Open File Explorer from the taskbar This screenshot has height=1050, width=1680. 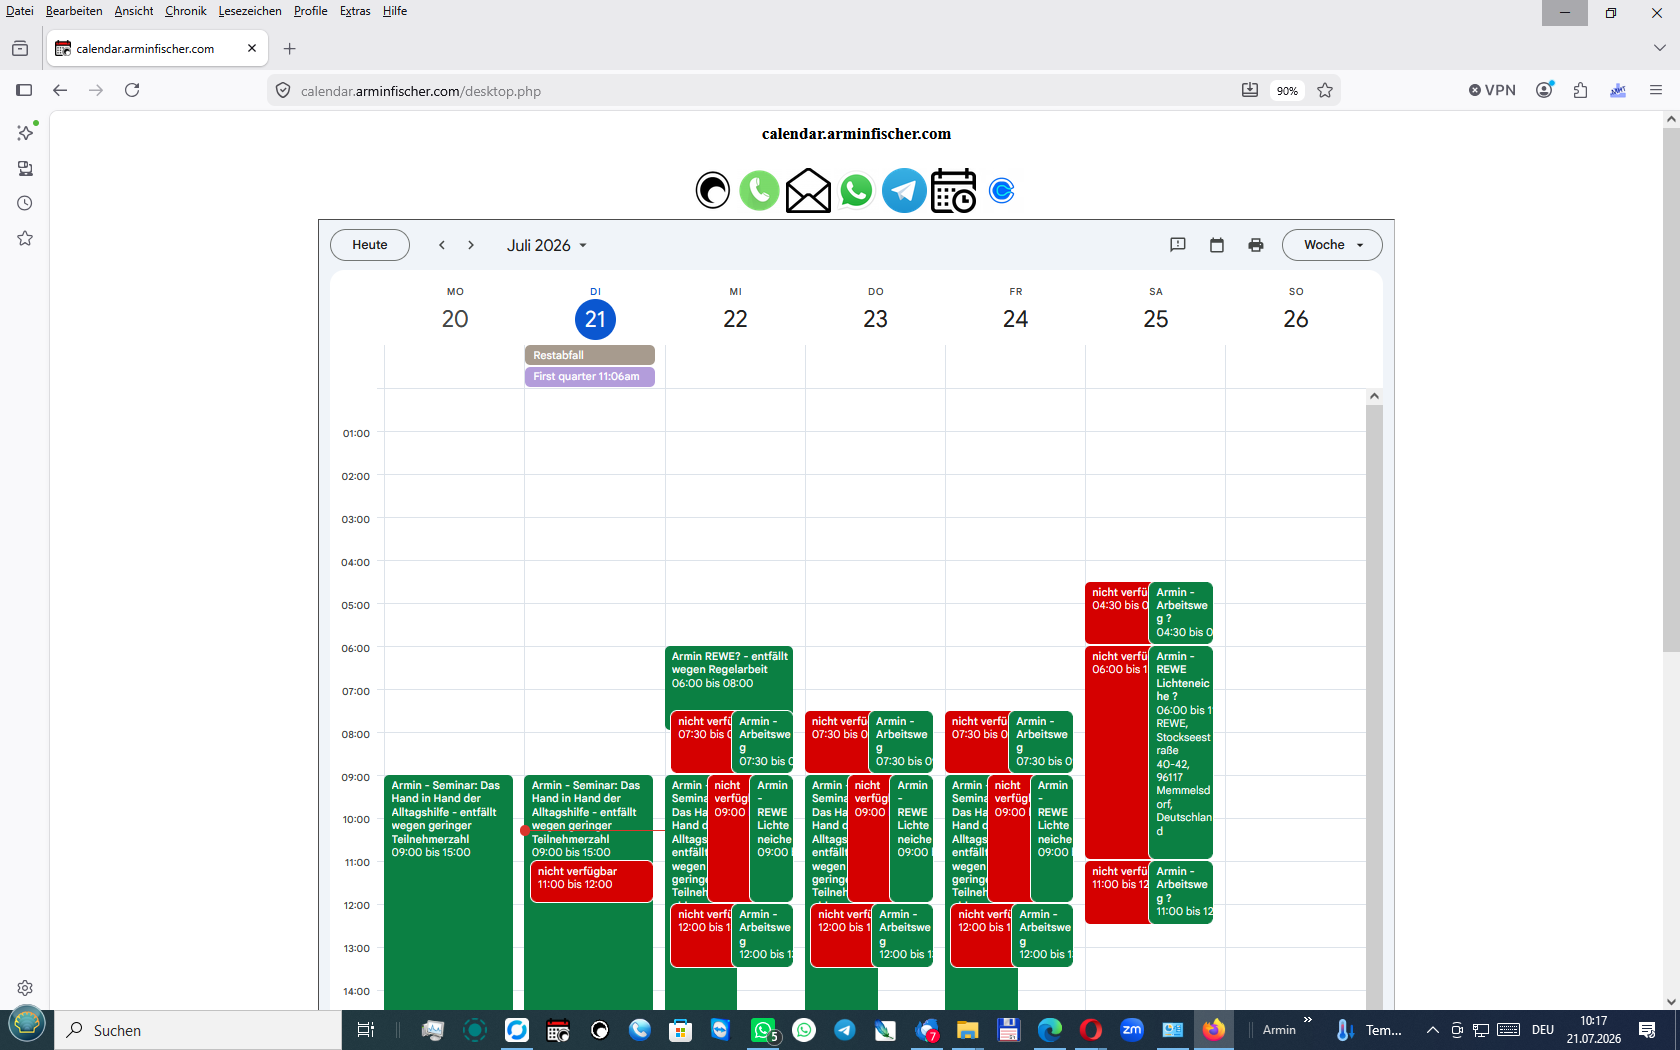968,1030
